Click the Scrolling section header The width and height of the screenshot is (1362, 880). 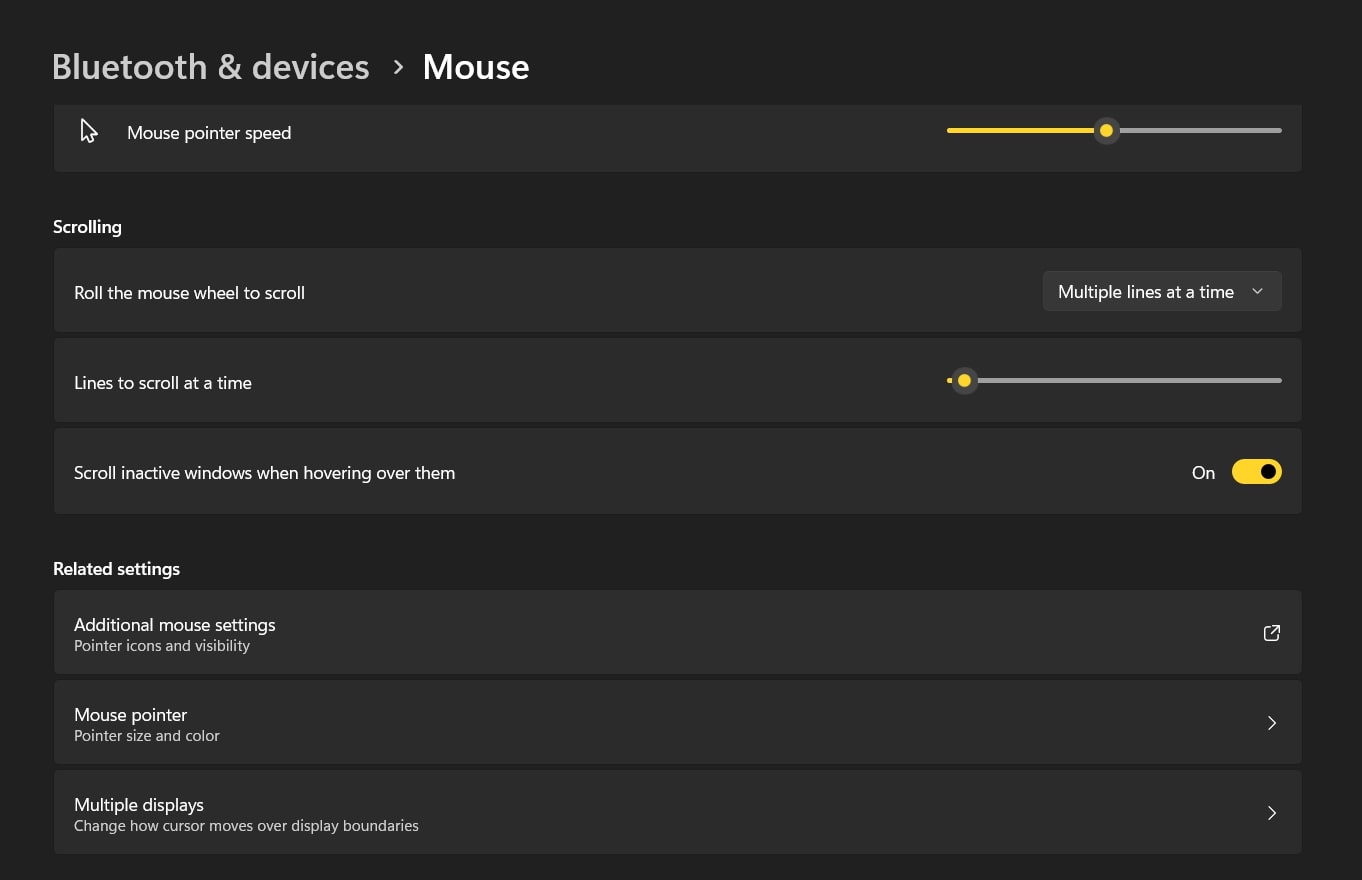click(87, 226)
